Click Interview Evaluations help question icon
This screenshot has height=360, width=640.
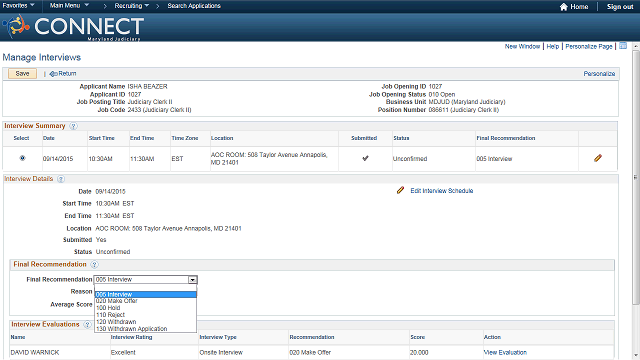point(87,324)
